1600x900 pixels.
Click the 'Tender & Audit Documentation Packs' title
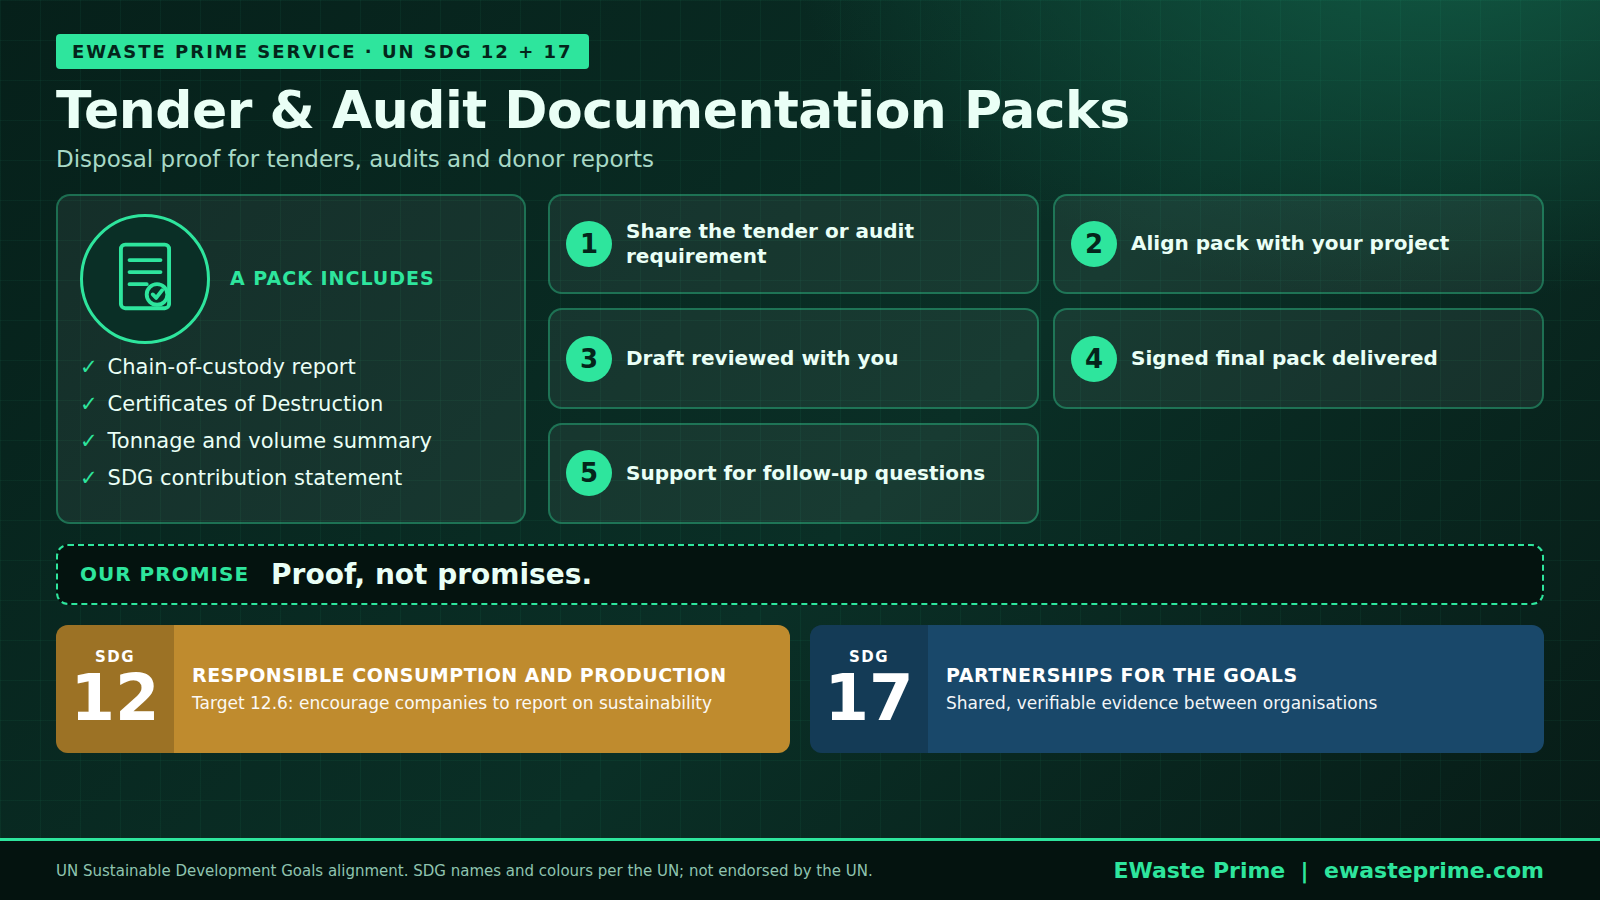(x=592, y=110)
